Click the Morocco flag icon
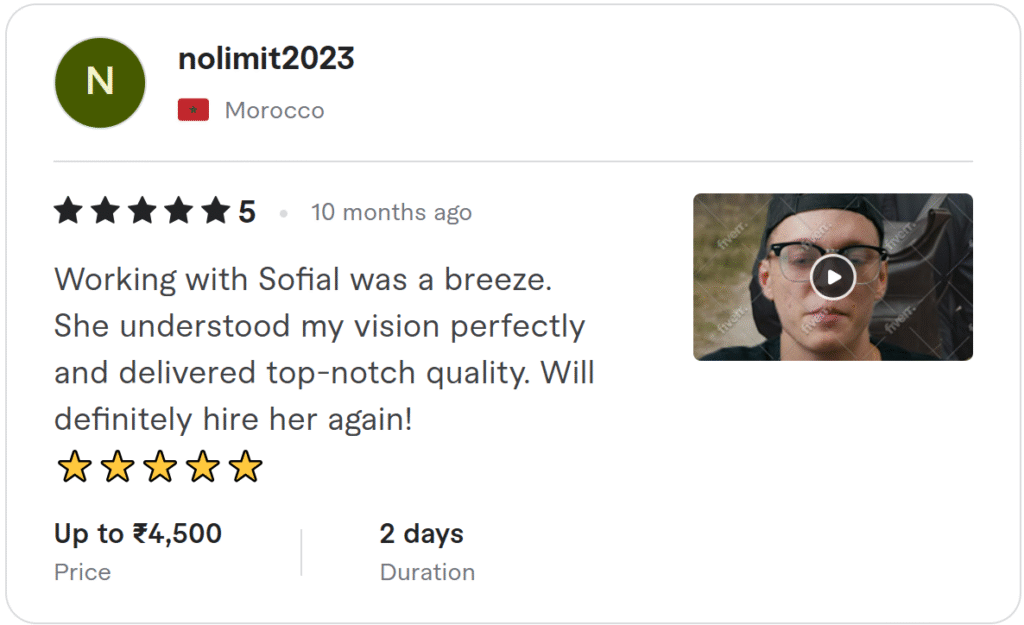 tap(193, 110)
